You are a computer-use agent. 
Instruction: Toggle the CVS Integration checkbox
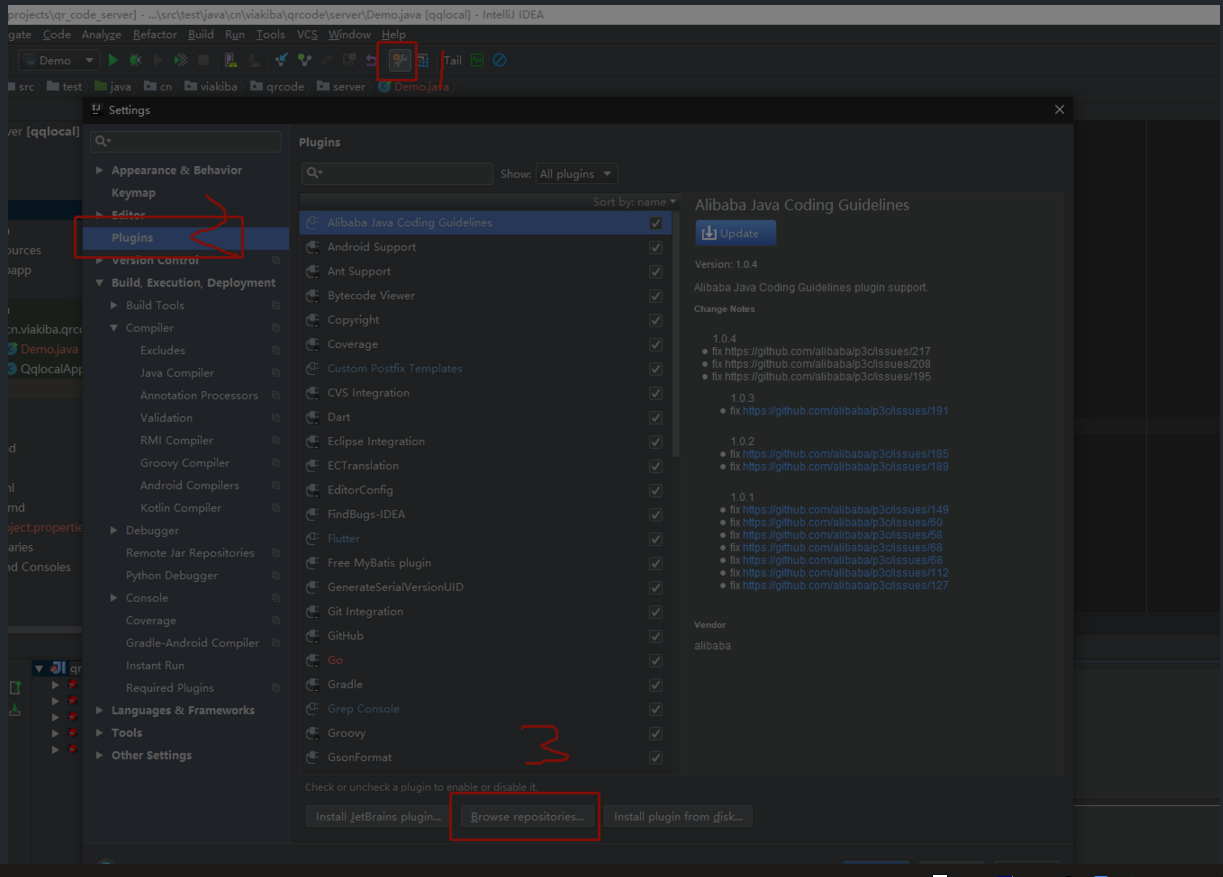pos(656,393)
